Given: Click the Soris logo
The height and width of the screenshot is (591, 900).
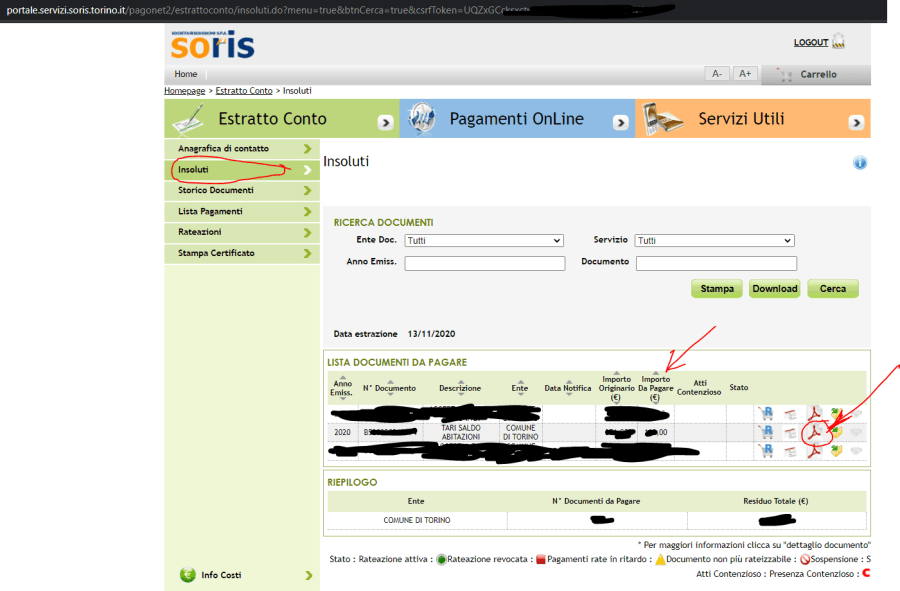Looking at the screenshot, I should pos(212,45).
